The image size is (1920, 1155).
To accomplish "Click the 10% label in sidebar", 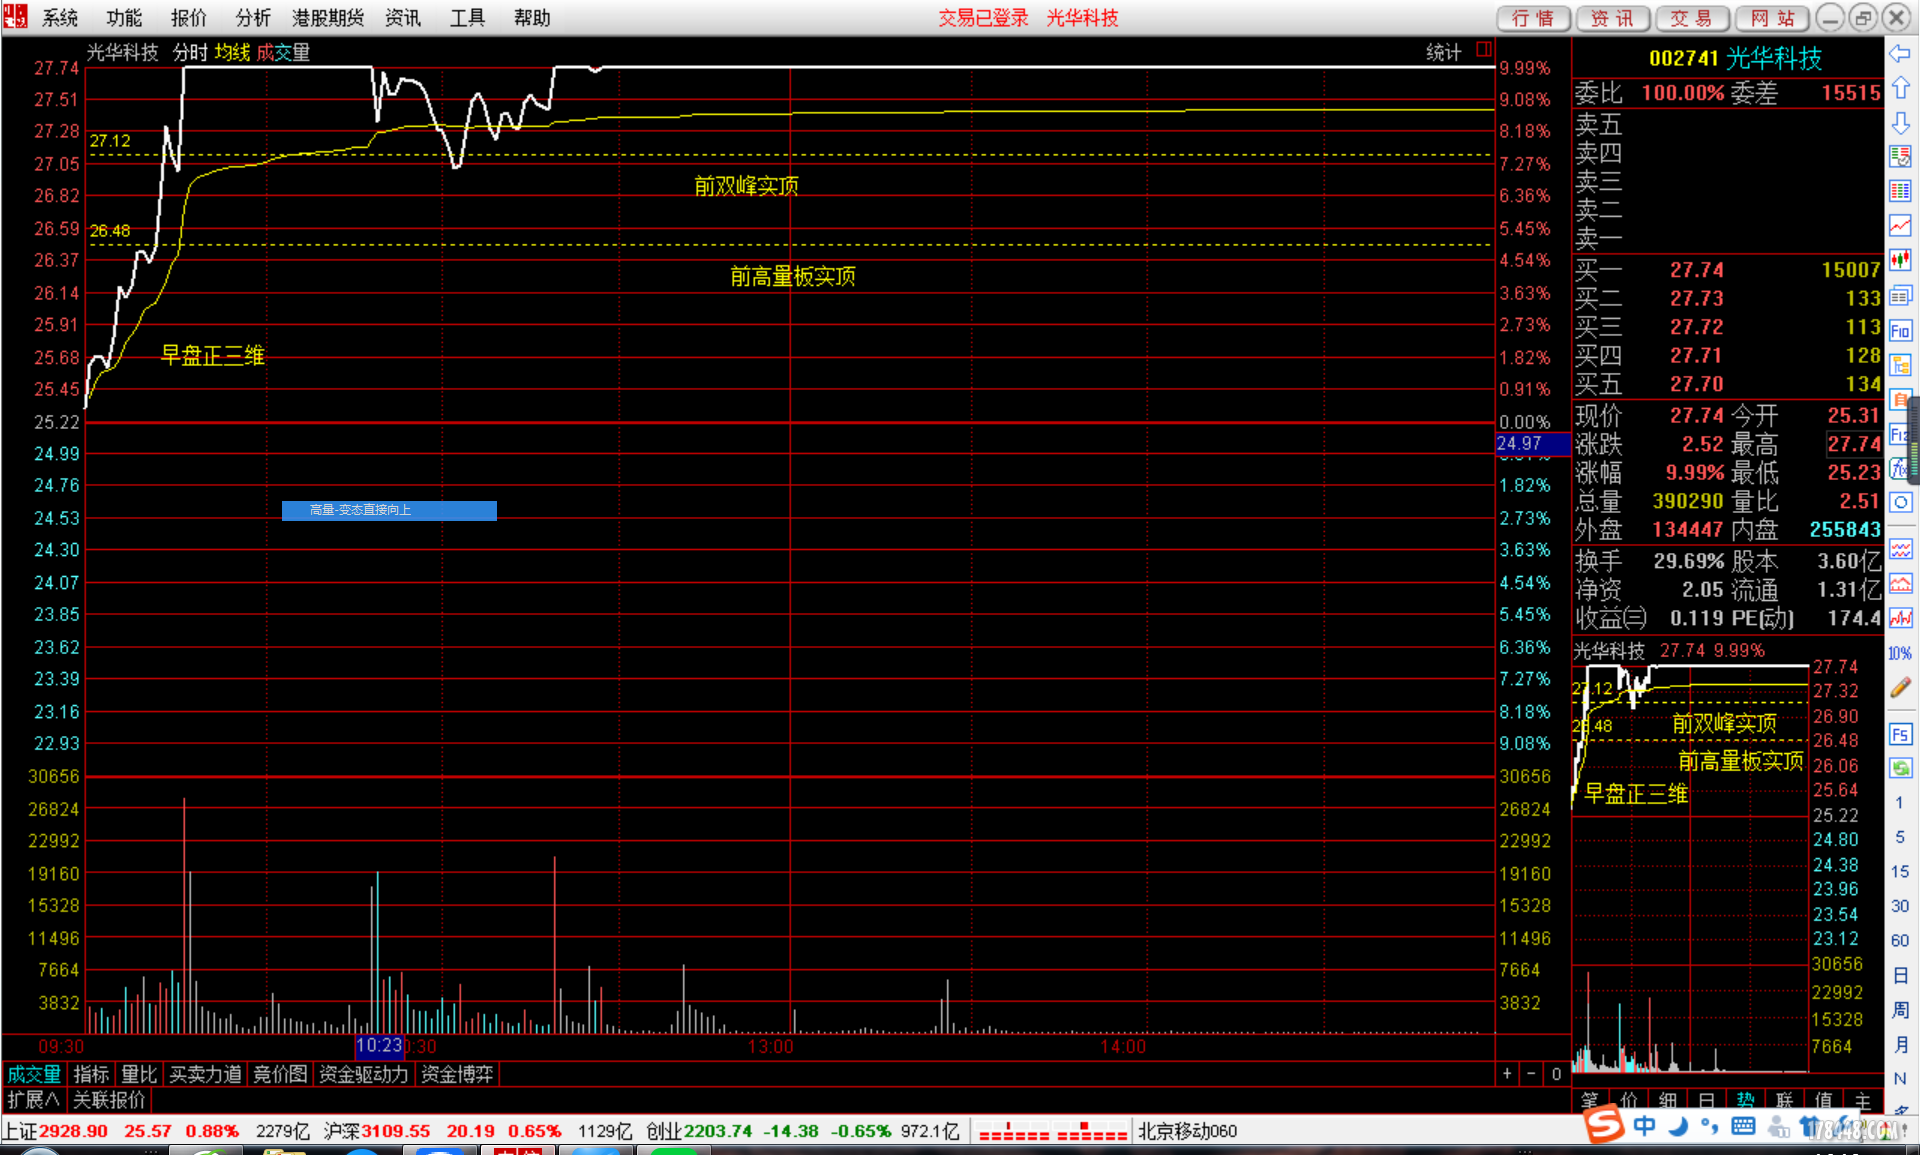I will click(x=1900, y=653).
